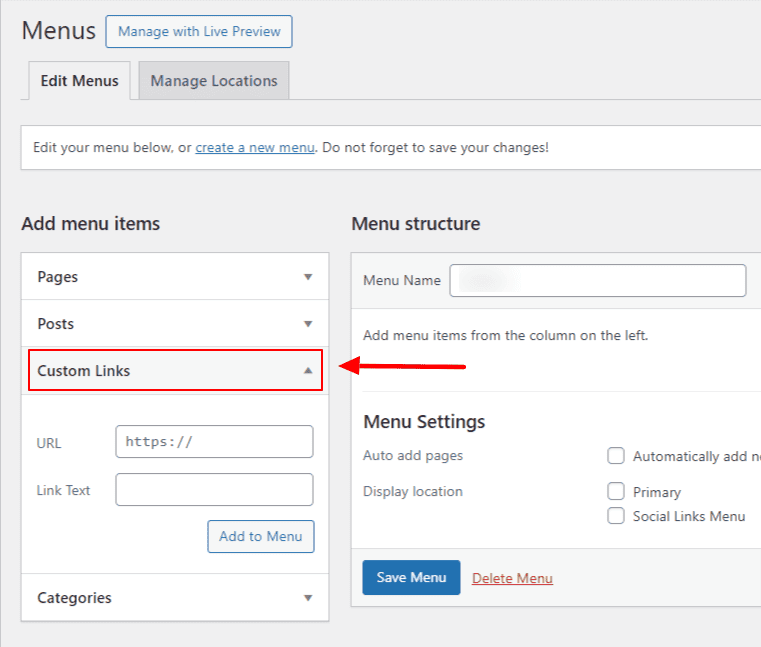
Task: Click the URL field label
Action: tap(49, 443)
